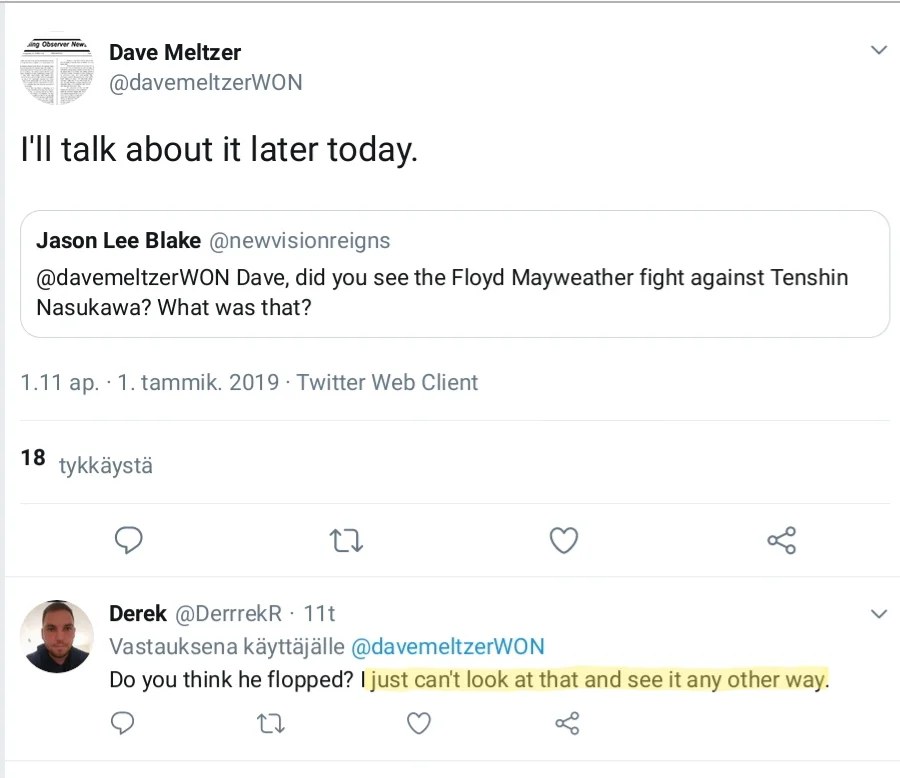Share Derek's reply tweet
This screenshot has width=900, height=778.
point(567,722)
